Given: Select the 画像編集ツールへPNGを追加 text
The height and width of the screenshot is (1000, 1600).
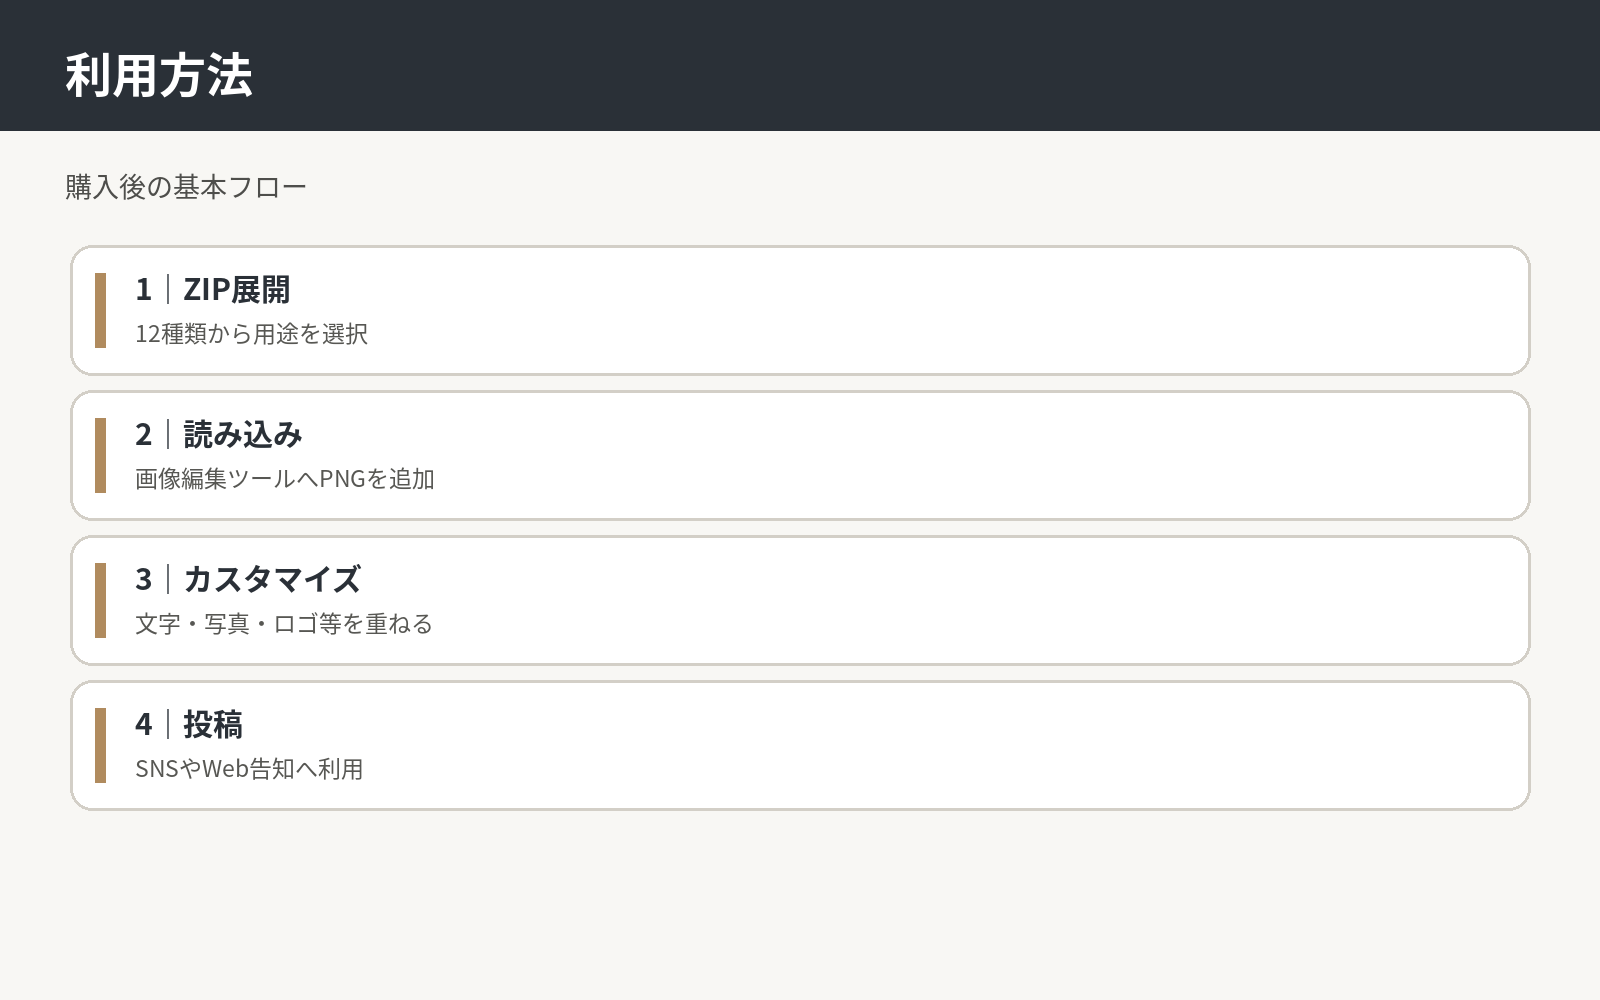Looking at the screenshot, I should pyautogui.click(x=285, y=479).
